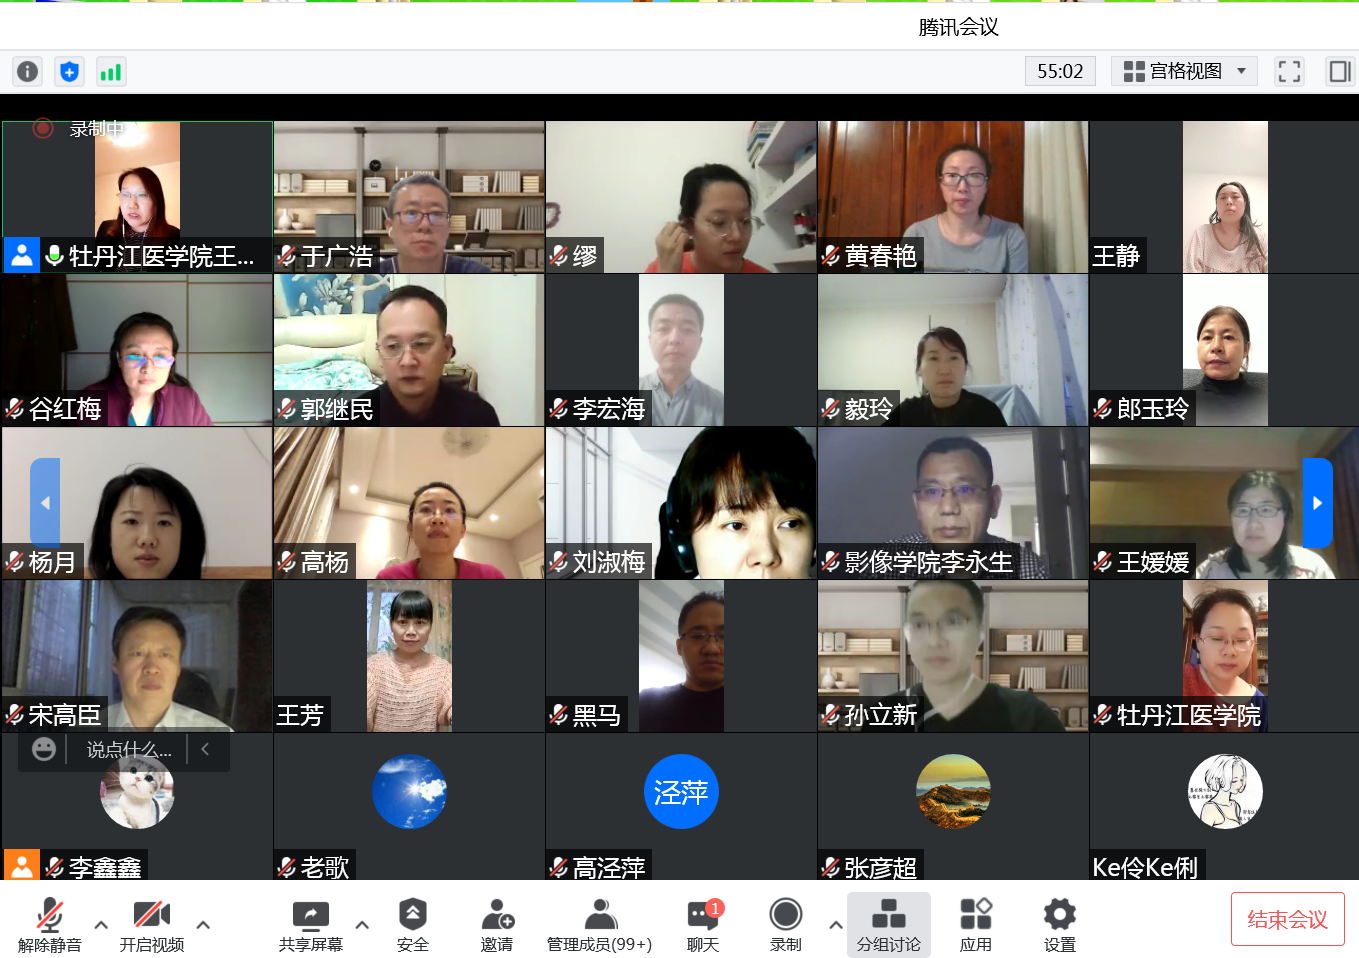Select 谷红梅's video tile
Screen dimensions: 1359x958
[x=137, y=350]
